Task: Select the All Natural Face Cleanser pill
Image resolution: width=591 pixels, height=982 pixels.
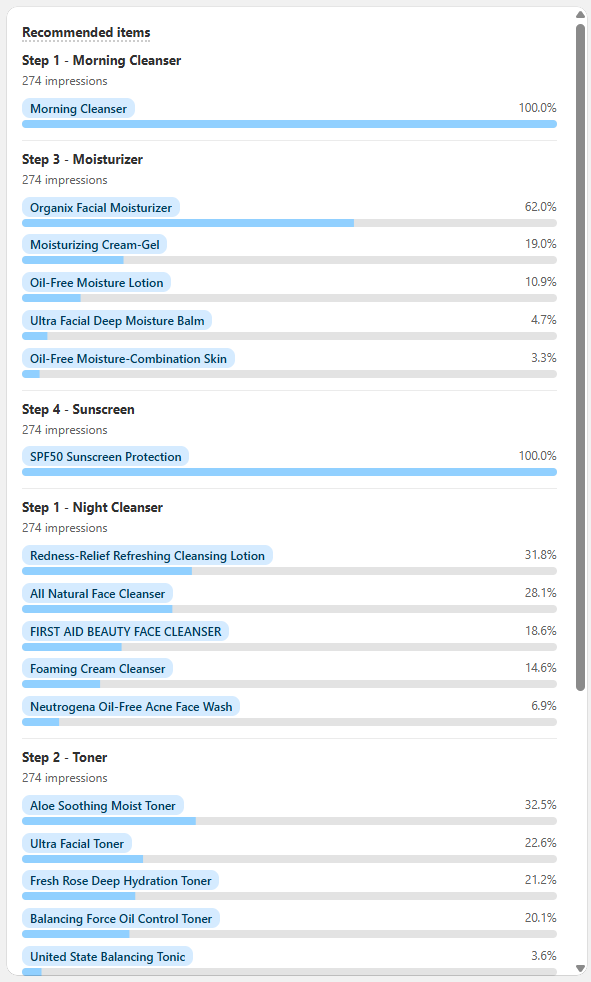Action: point(97,593)
